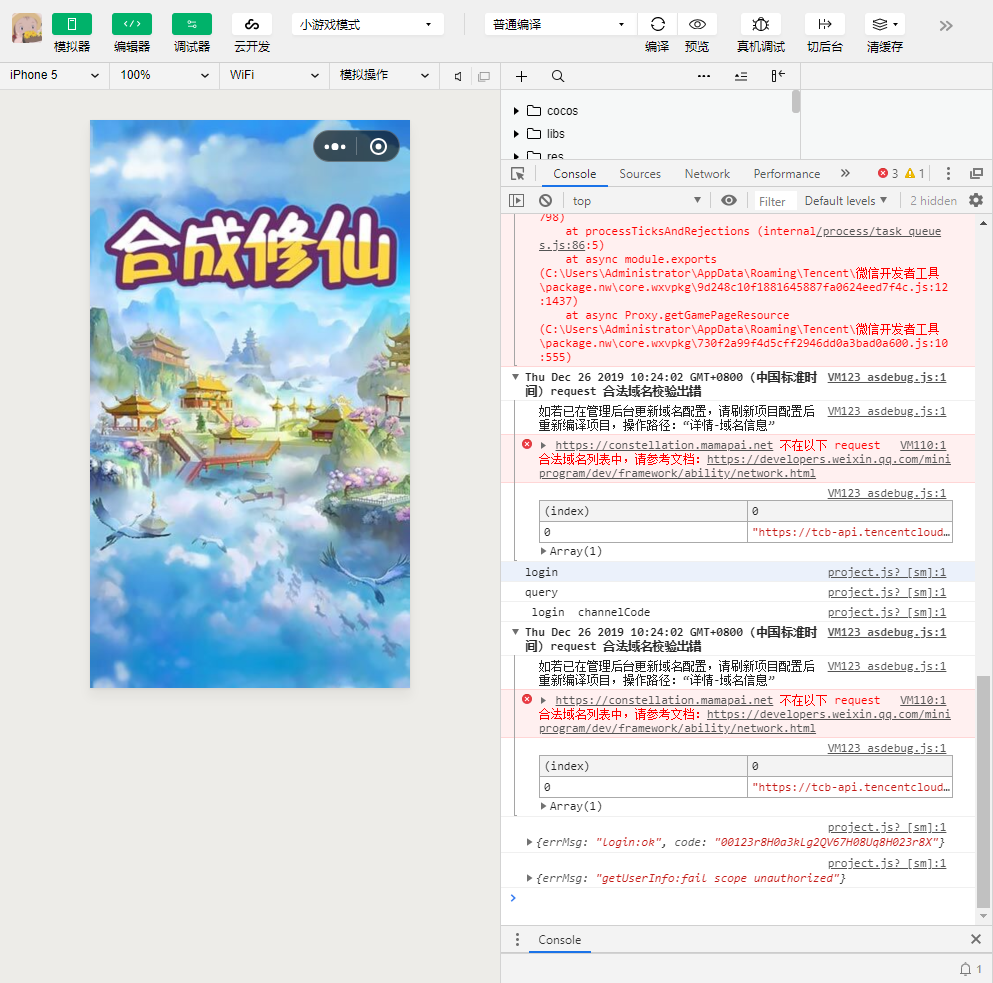993x983 pixels.
Task: Open the 100% zoom dropdown
Action: (165, 75)
